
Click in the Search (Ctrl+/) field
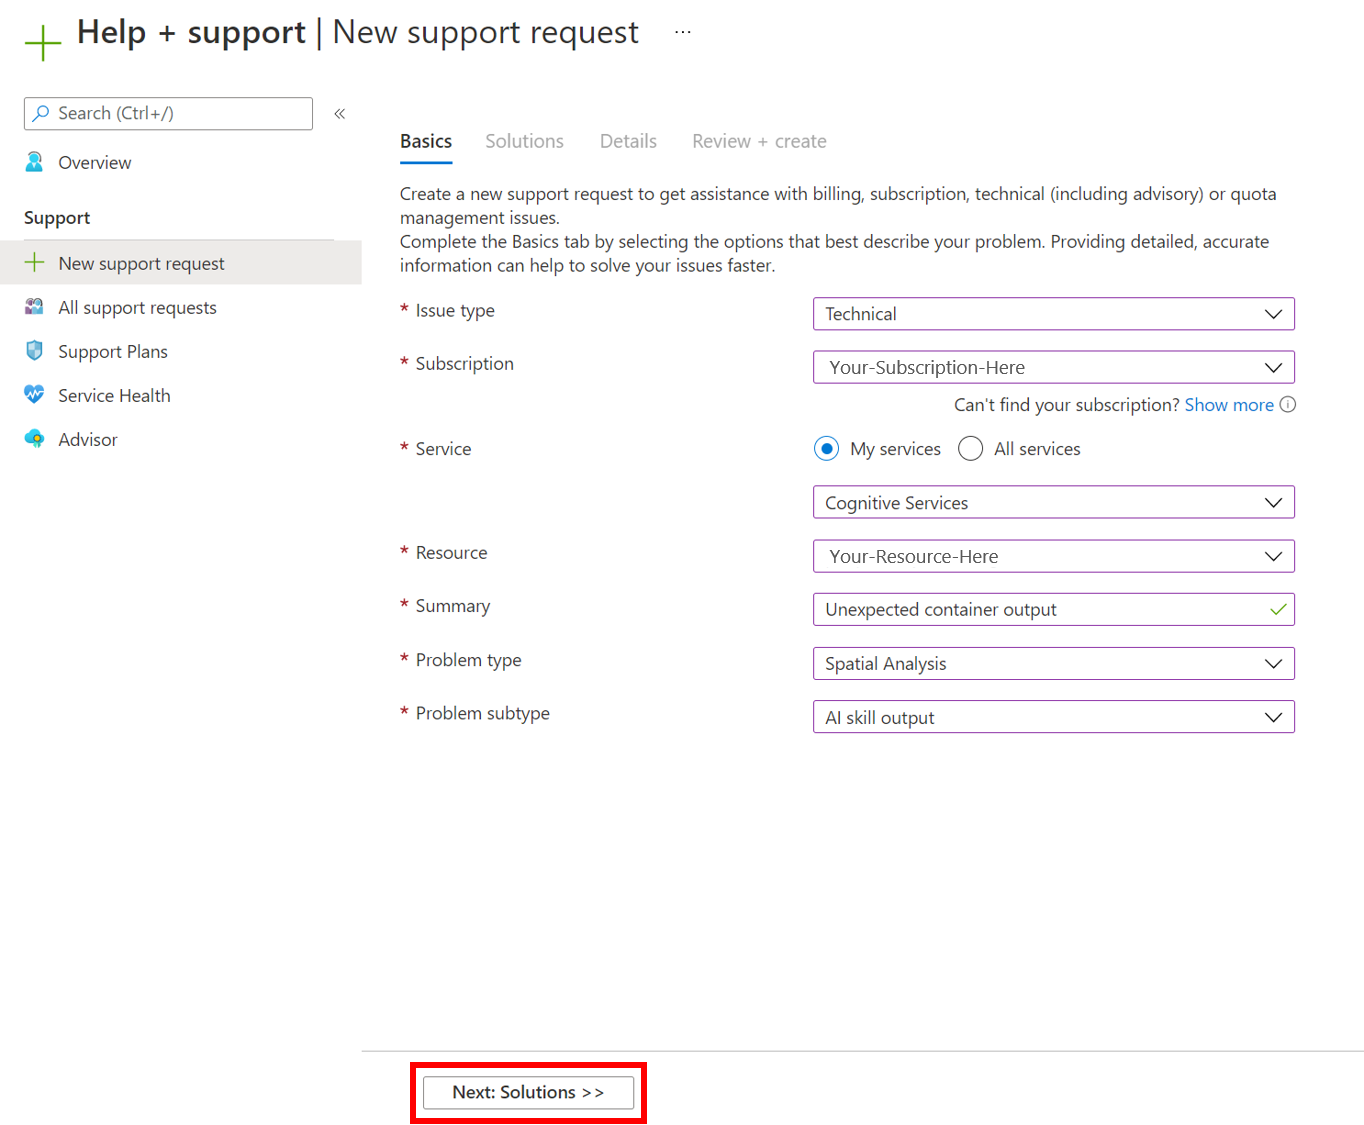pos(168,114)
